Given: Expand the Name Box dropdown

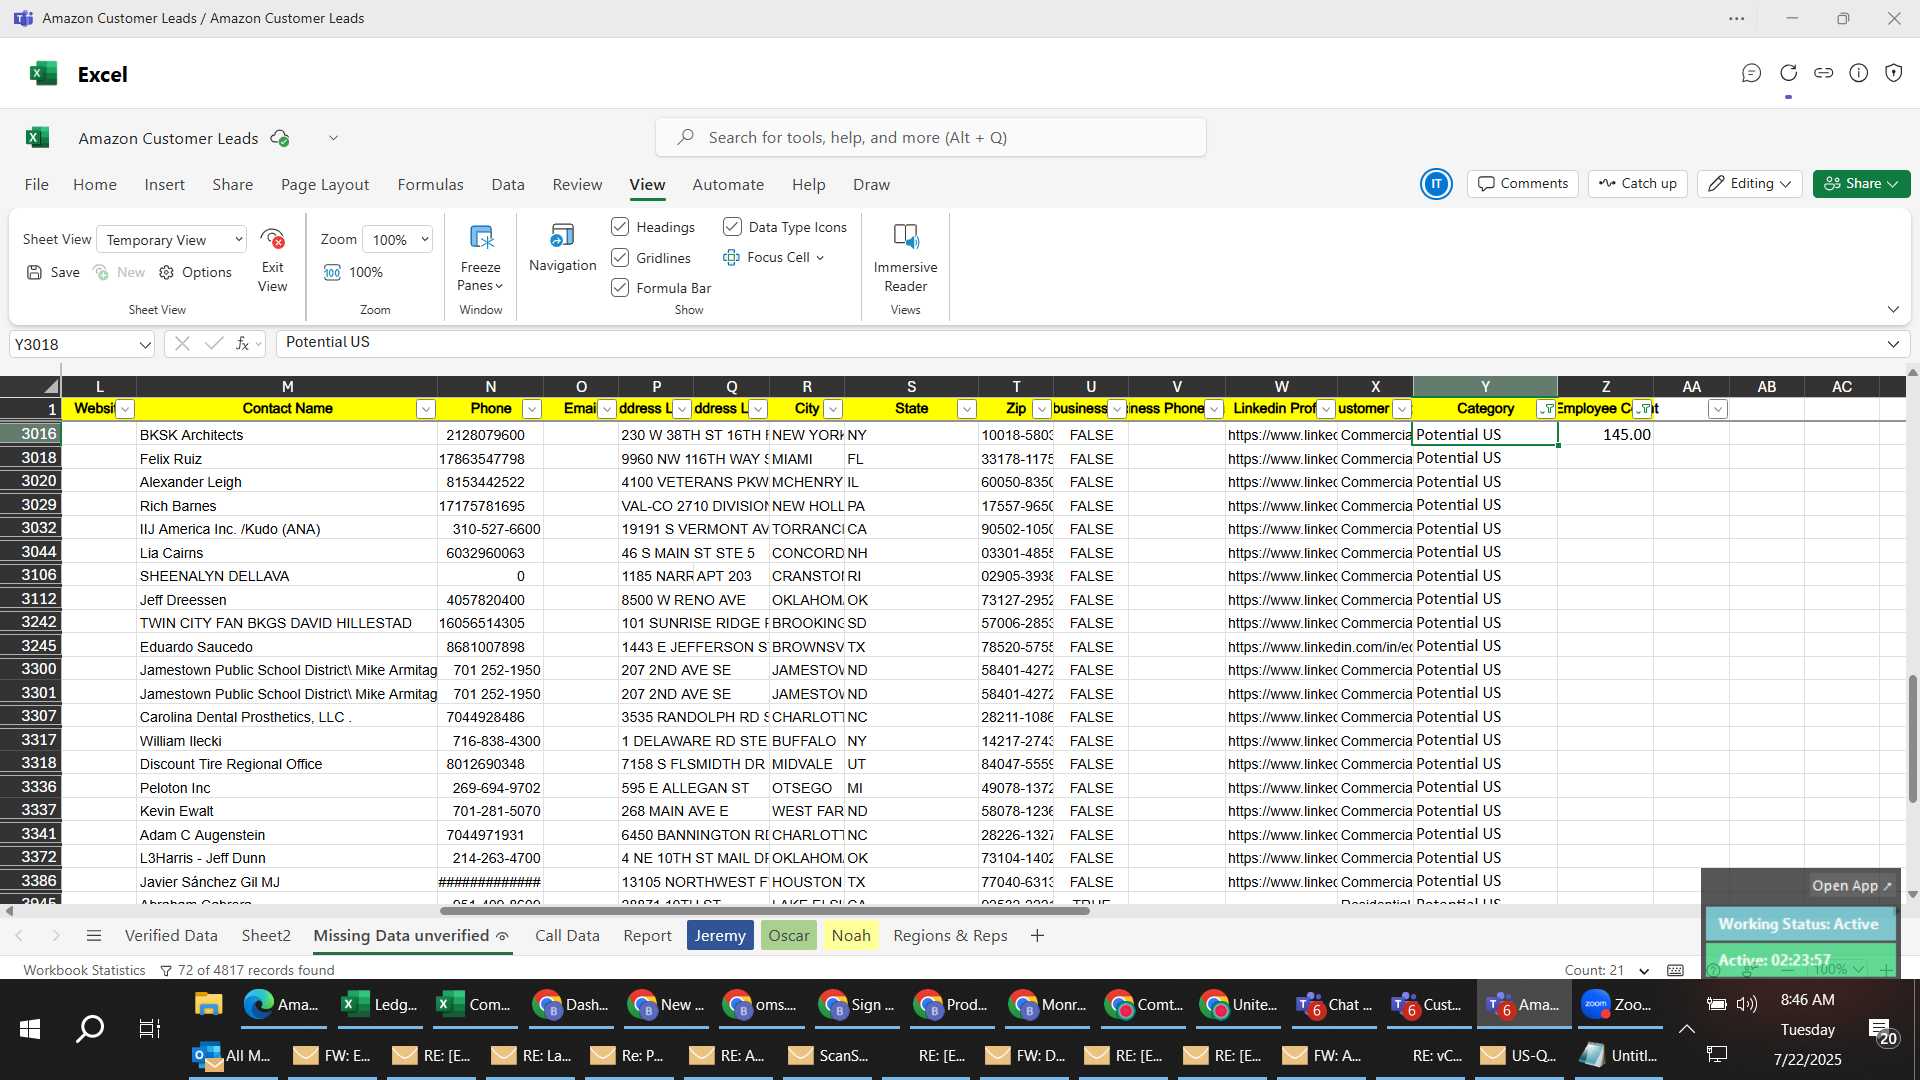Looking at the screenshot, I should pyautogui.click(x=145, y=345).
